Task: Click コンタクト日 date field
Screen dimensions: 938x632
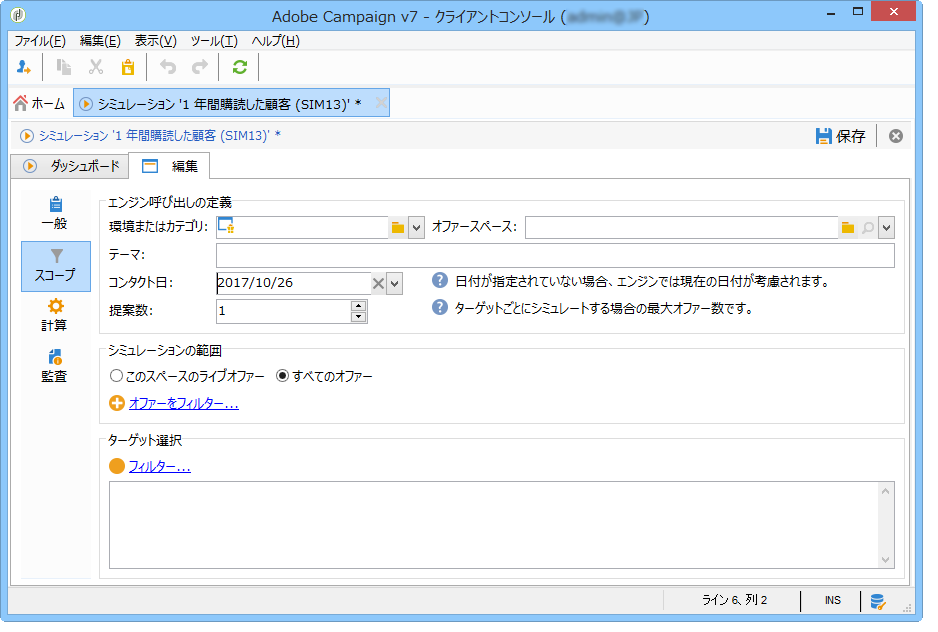Action: (293, 284)
